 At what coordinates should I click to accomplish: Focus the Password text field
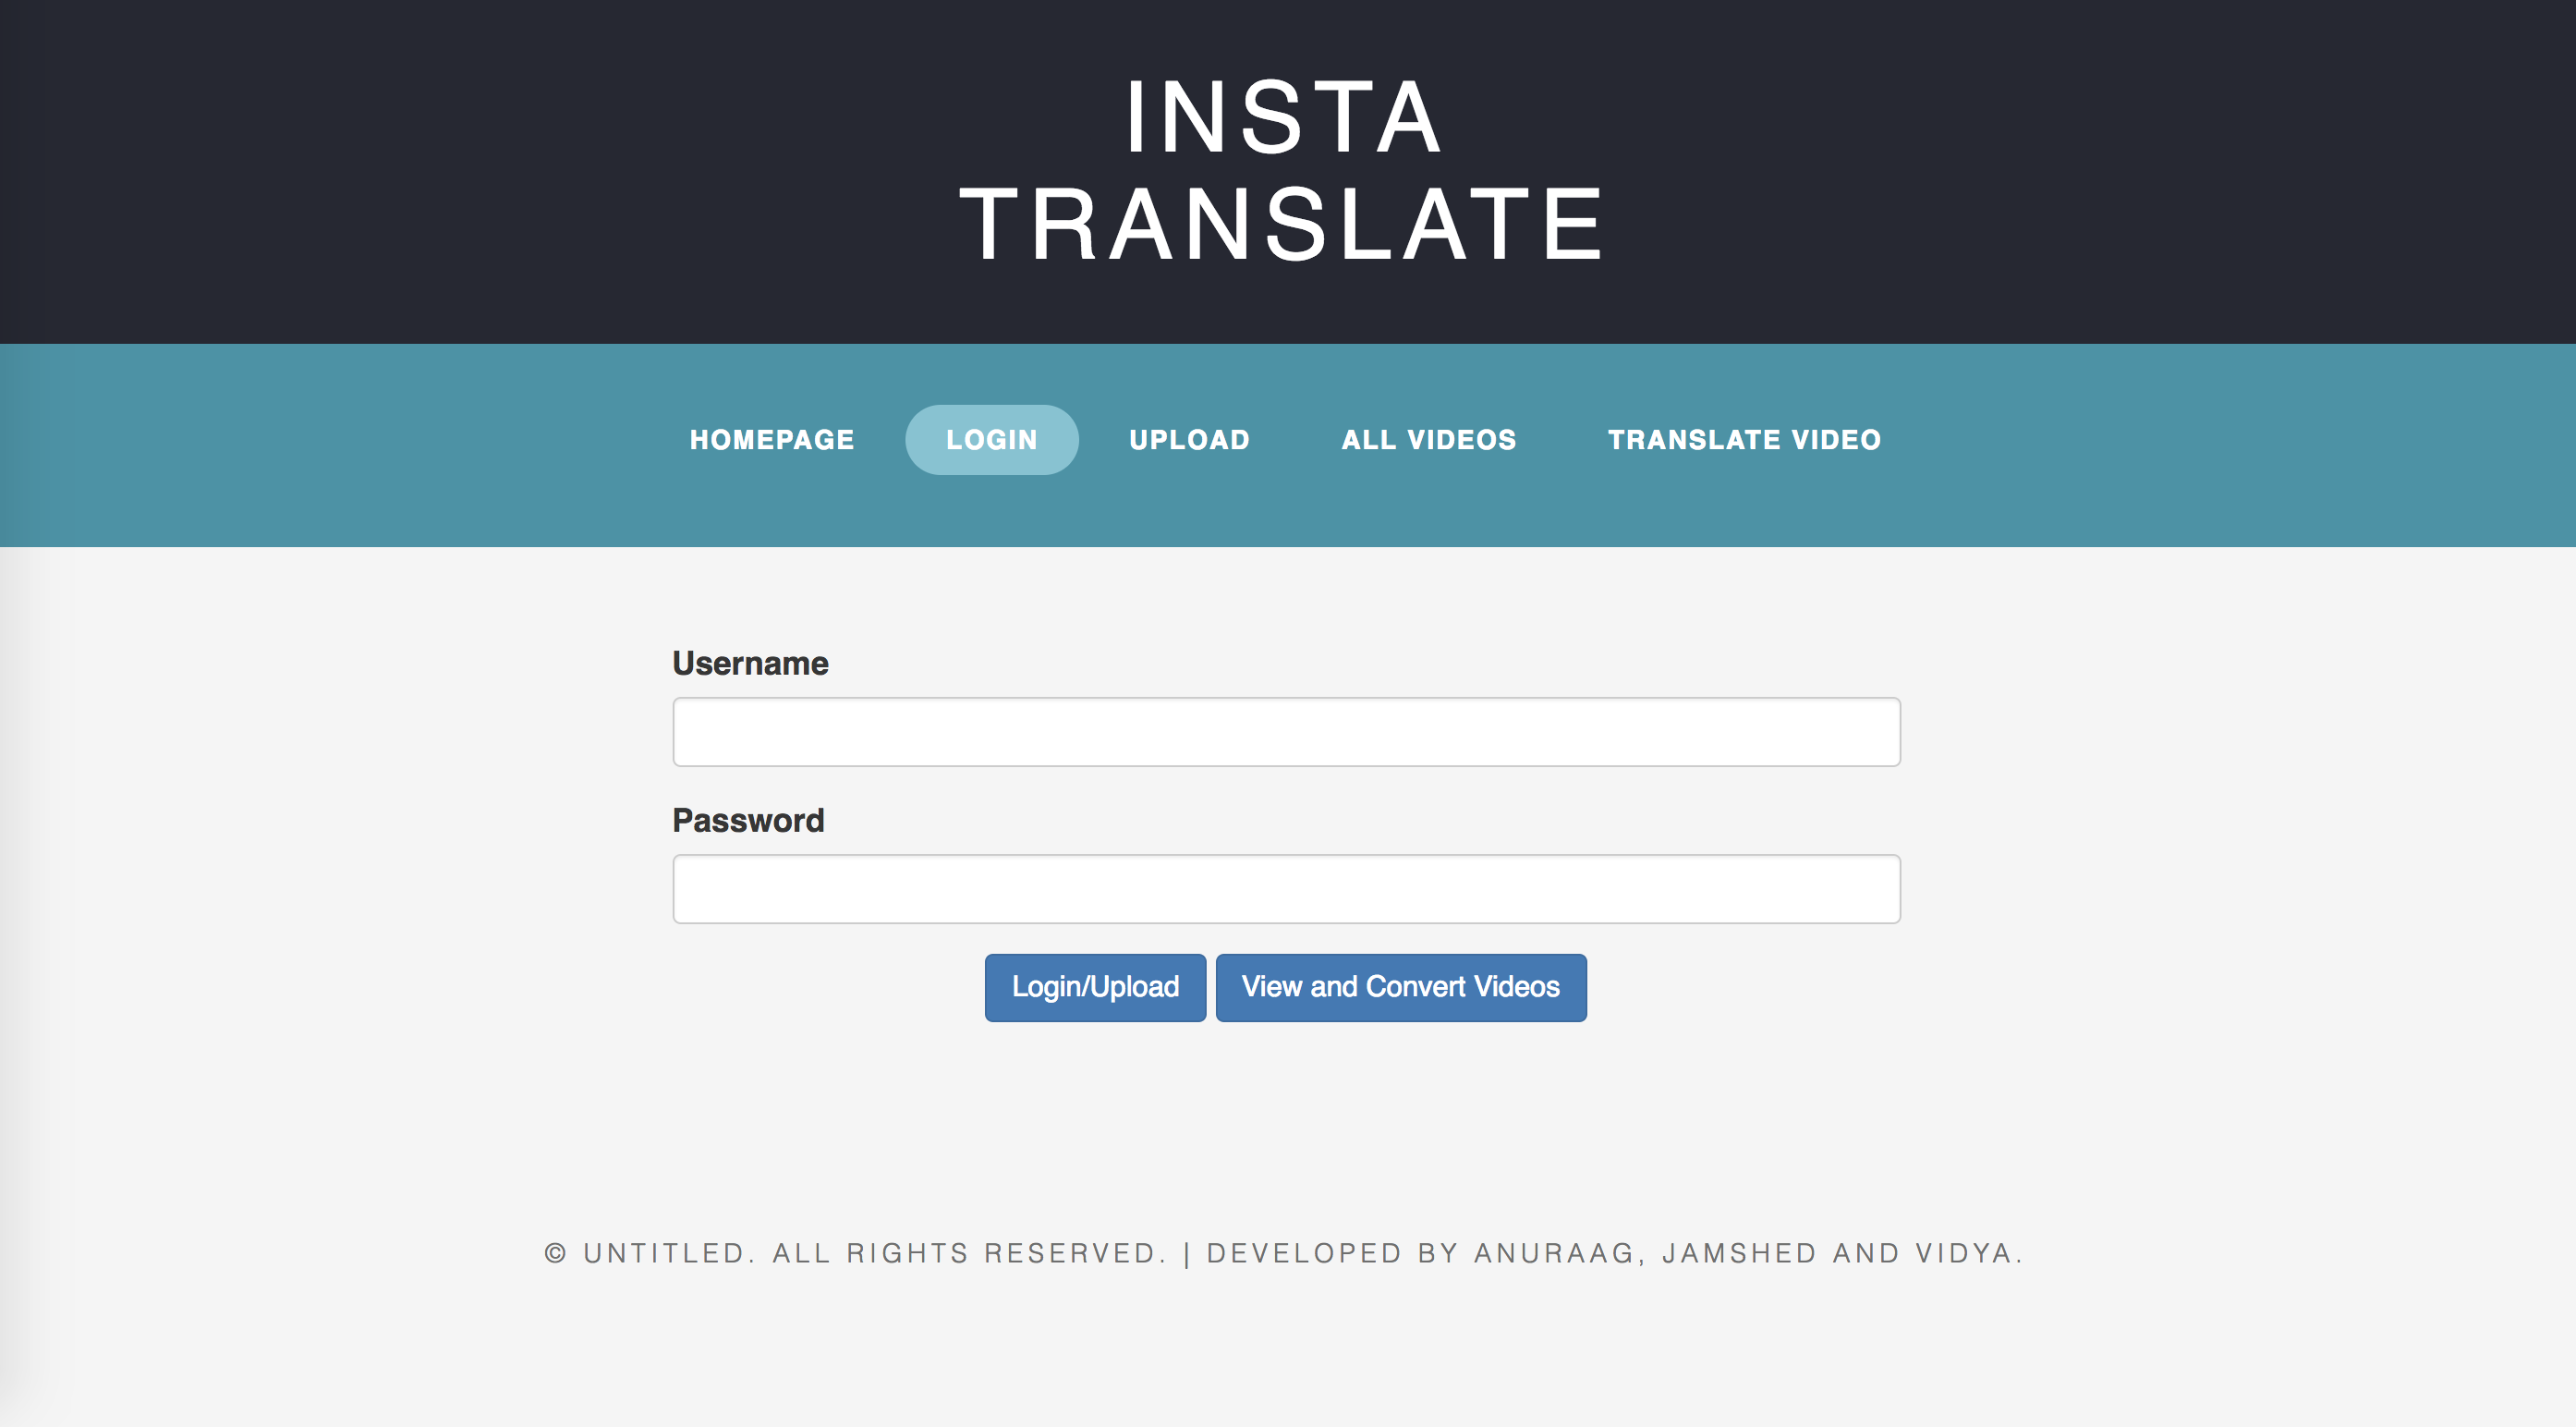1286,889
